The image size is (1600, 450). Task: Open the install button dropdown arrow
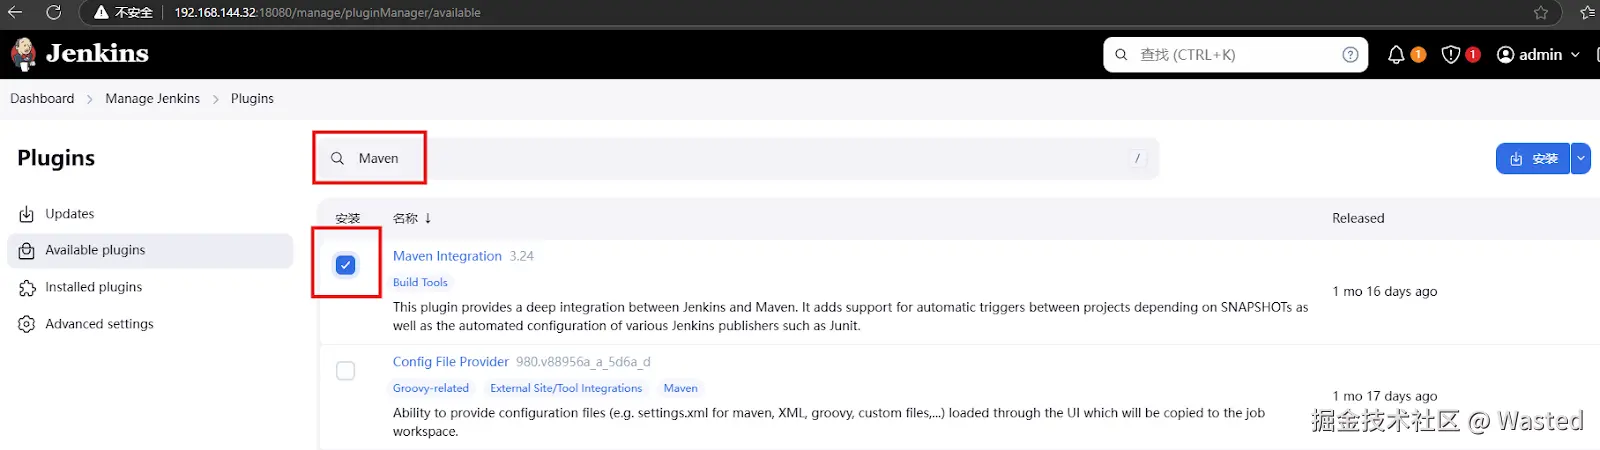1581,158
